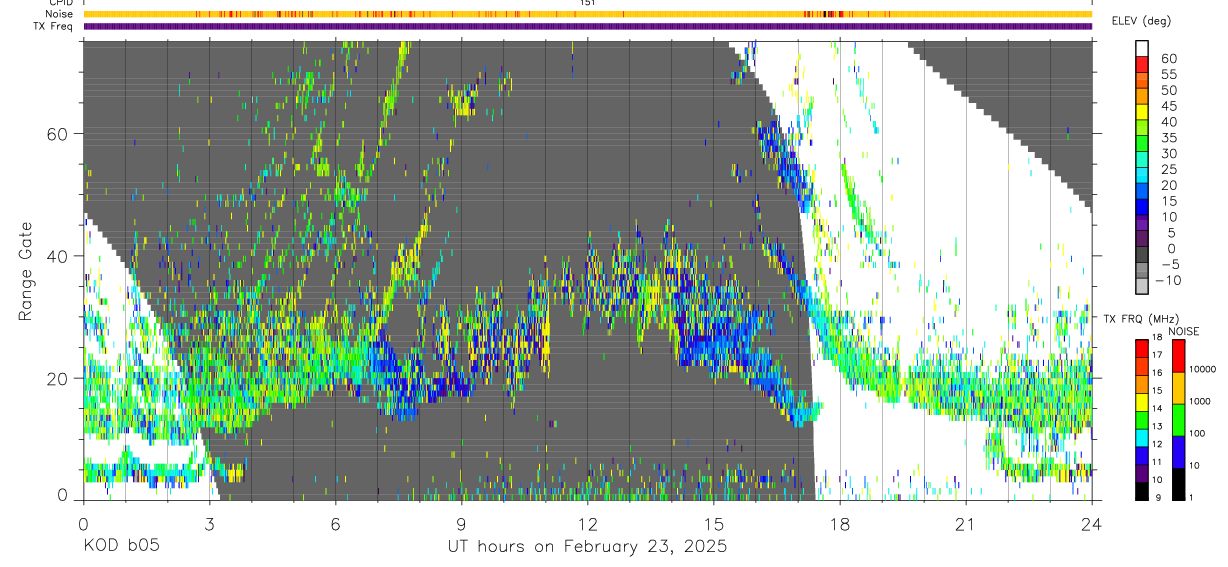Click the purple TX Freq strip above the plot
The width and height of the screenshot is (1228, 567).
(x=587, y=26)
